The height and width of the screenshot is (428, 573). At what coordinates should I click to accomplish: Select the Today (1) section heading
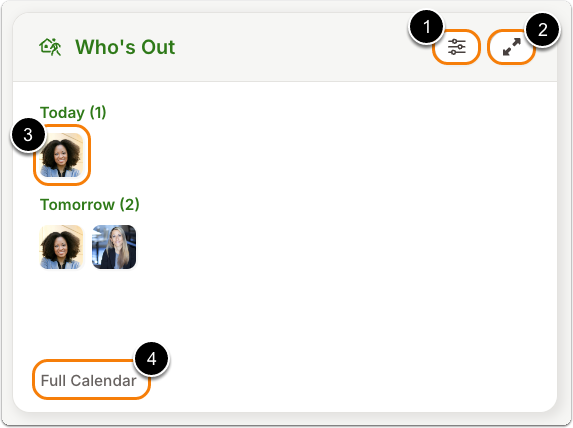click(73, 112)
